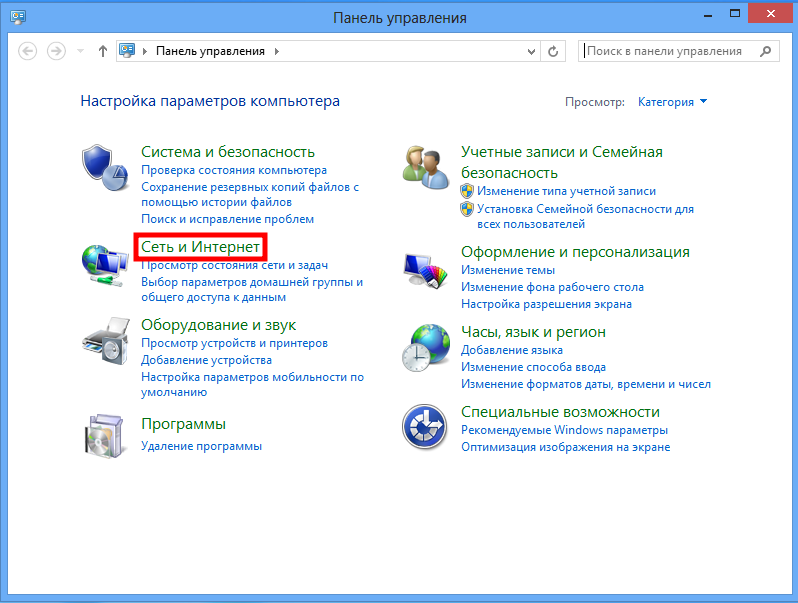The width and height of the screenshot is (798, 603).
Task: Click the Hardware and Sound printer icon
Action: click(105, 341)
